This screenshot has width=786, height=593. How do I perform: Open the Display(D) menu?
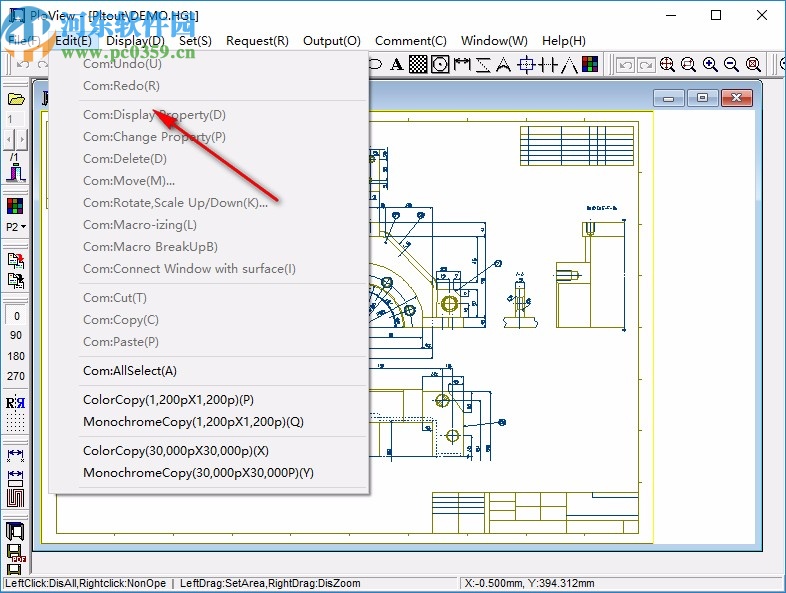click(135, 41)
